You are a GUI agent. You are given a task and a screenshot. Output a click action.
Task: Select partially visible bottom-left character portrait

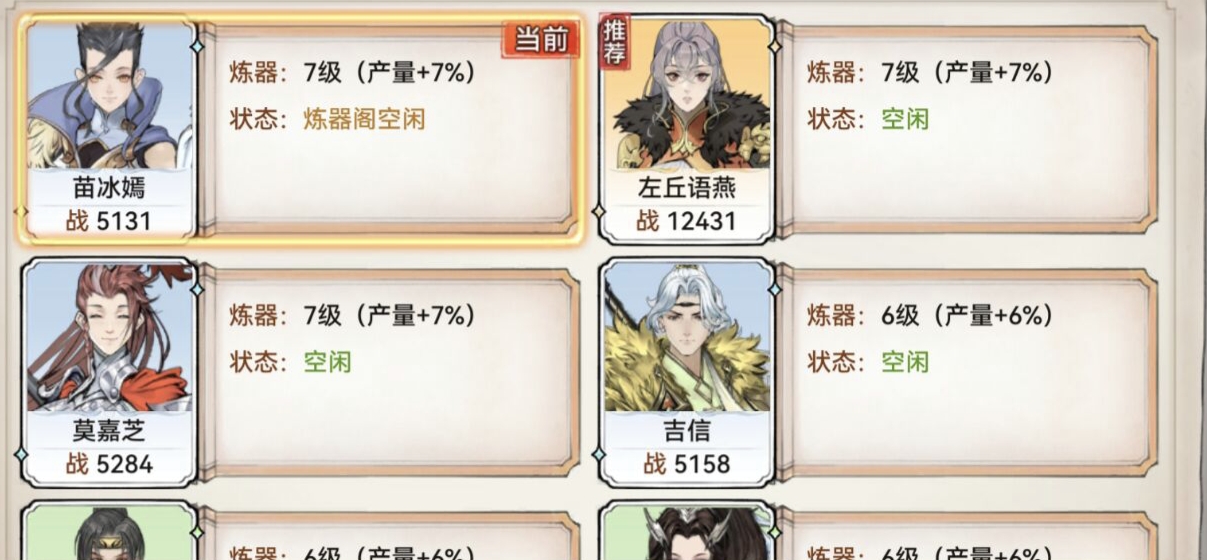[x=109, y=533]
